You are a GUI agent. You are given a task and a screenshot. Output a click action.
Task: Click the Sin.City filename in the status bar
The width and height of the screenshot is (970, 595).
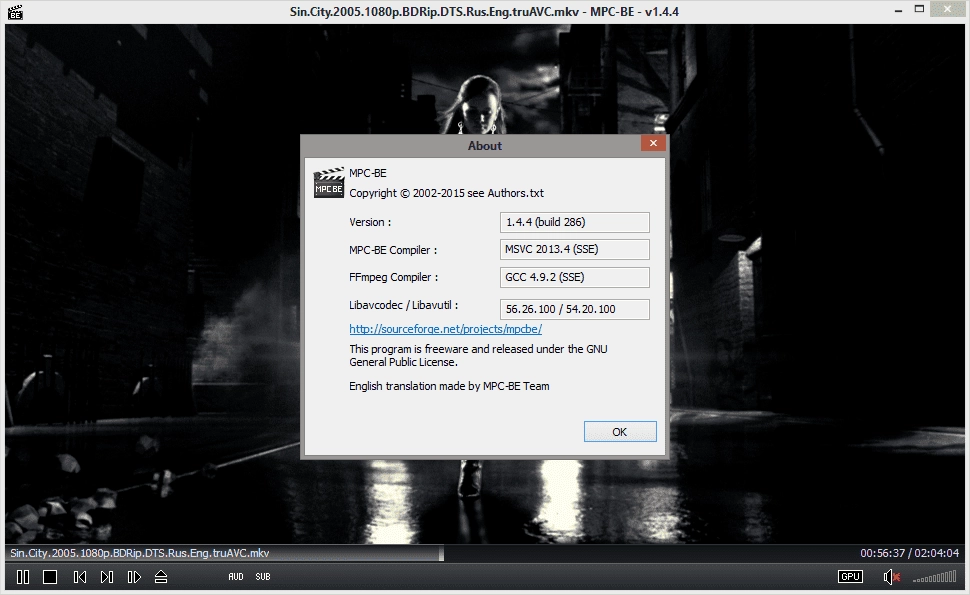[x=140, y=553]
